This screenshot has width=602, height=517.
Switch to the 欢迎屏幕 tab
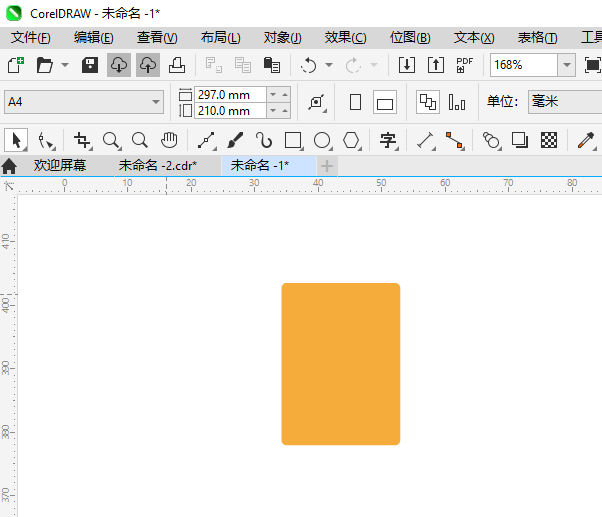coord(60,165)
